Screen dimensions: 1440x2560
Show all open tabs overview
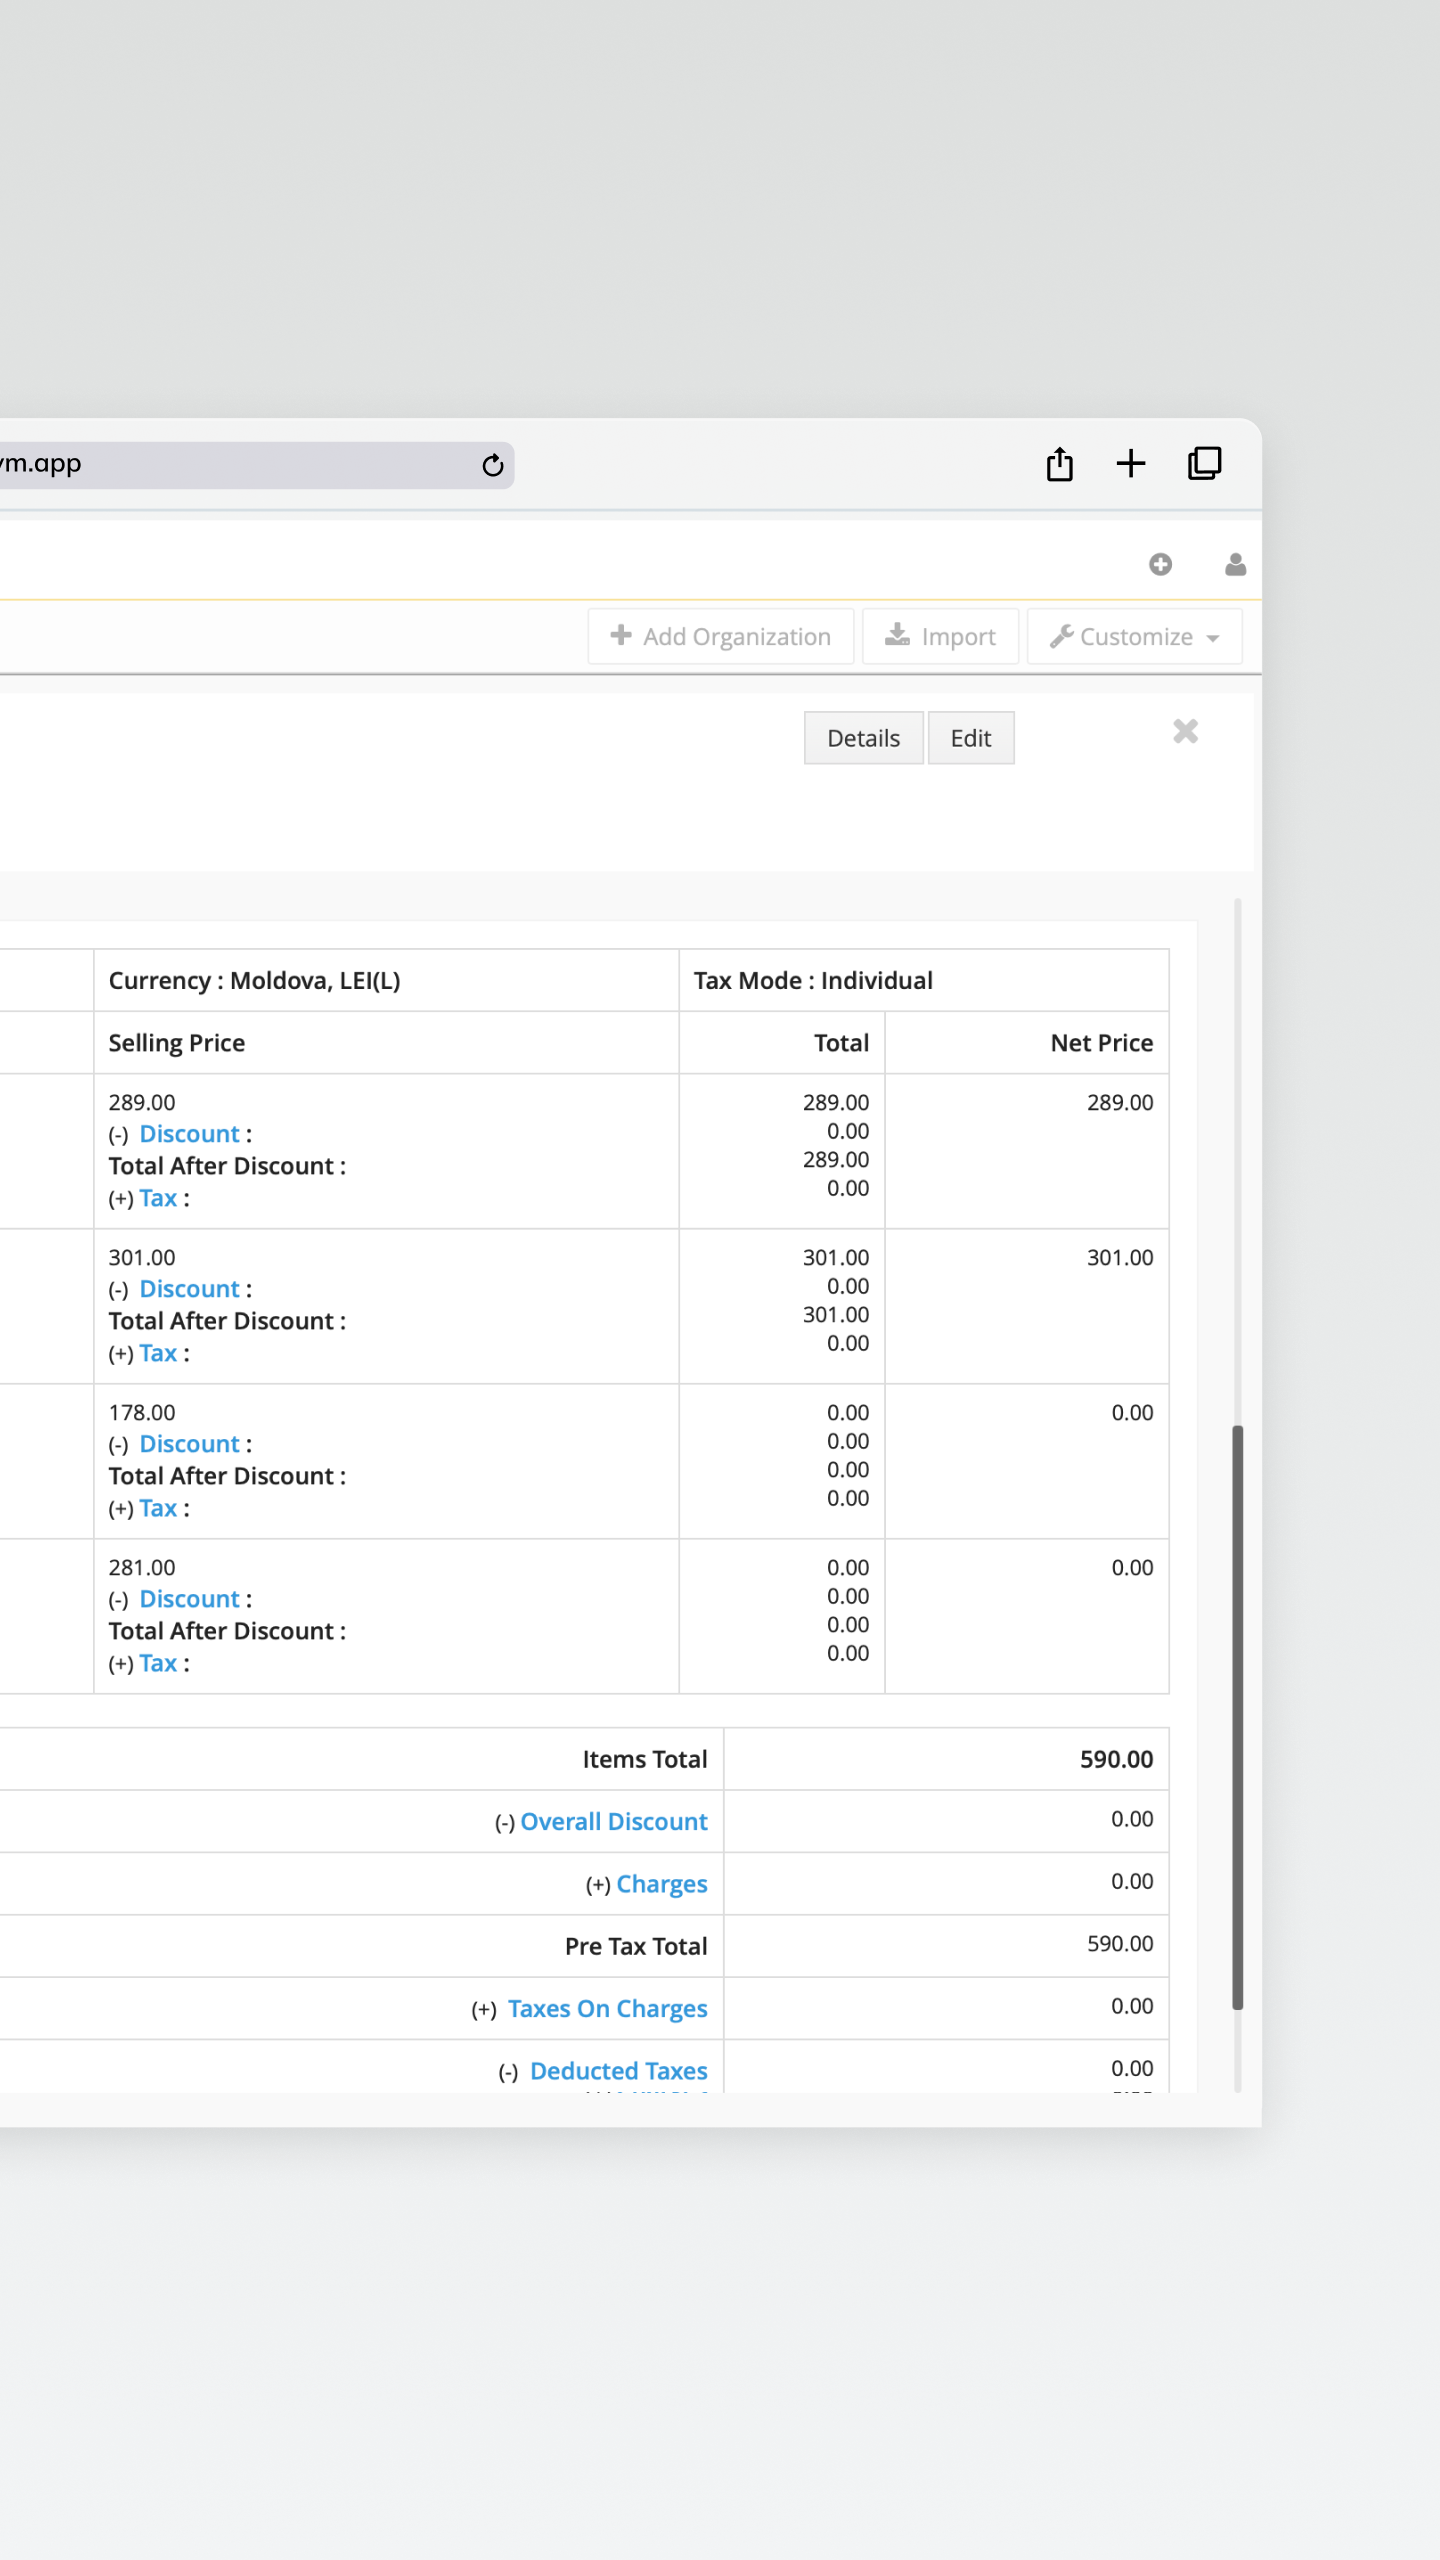(x=1204, y=464)
